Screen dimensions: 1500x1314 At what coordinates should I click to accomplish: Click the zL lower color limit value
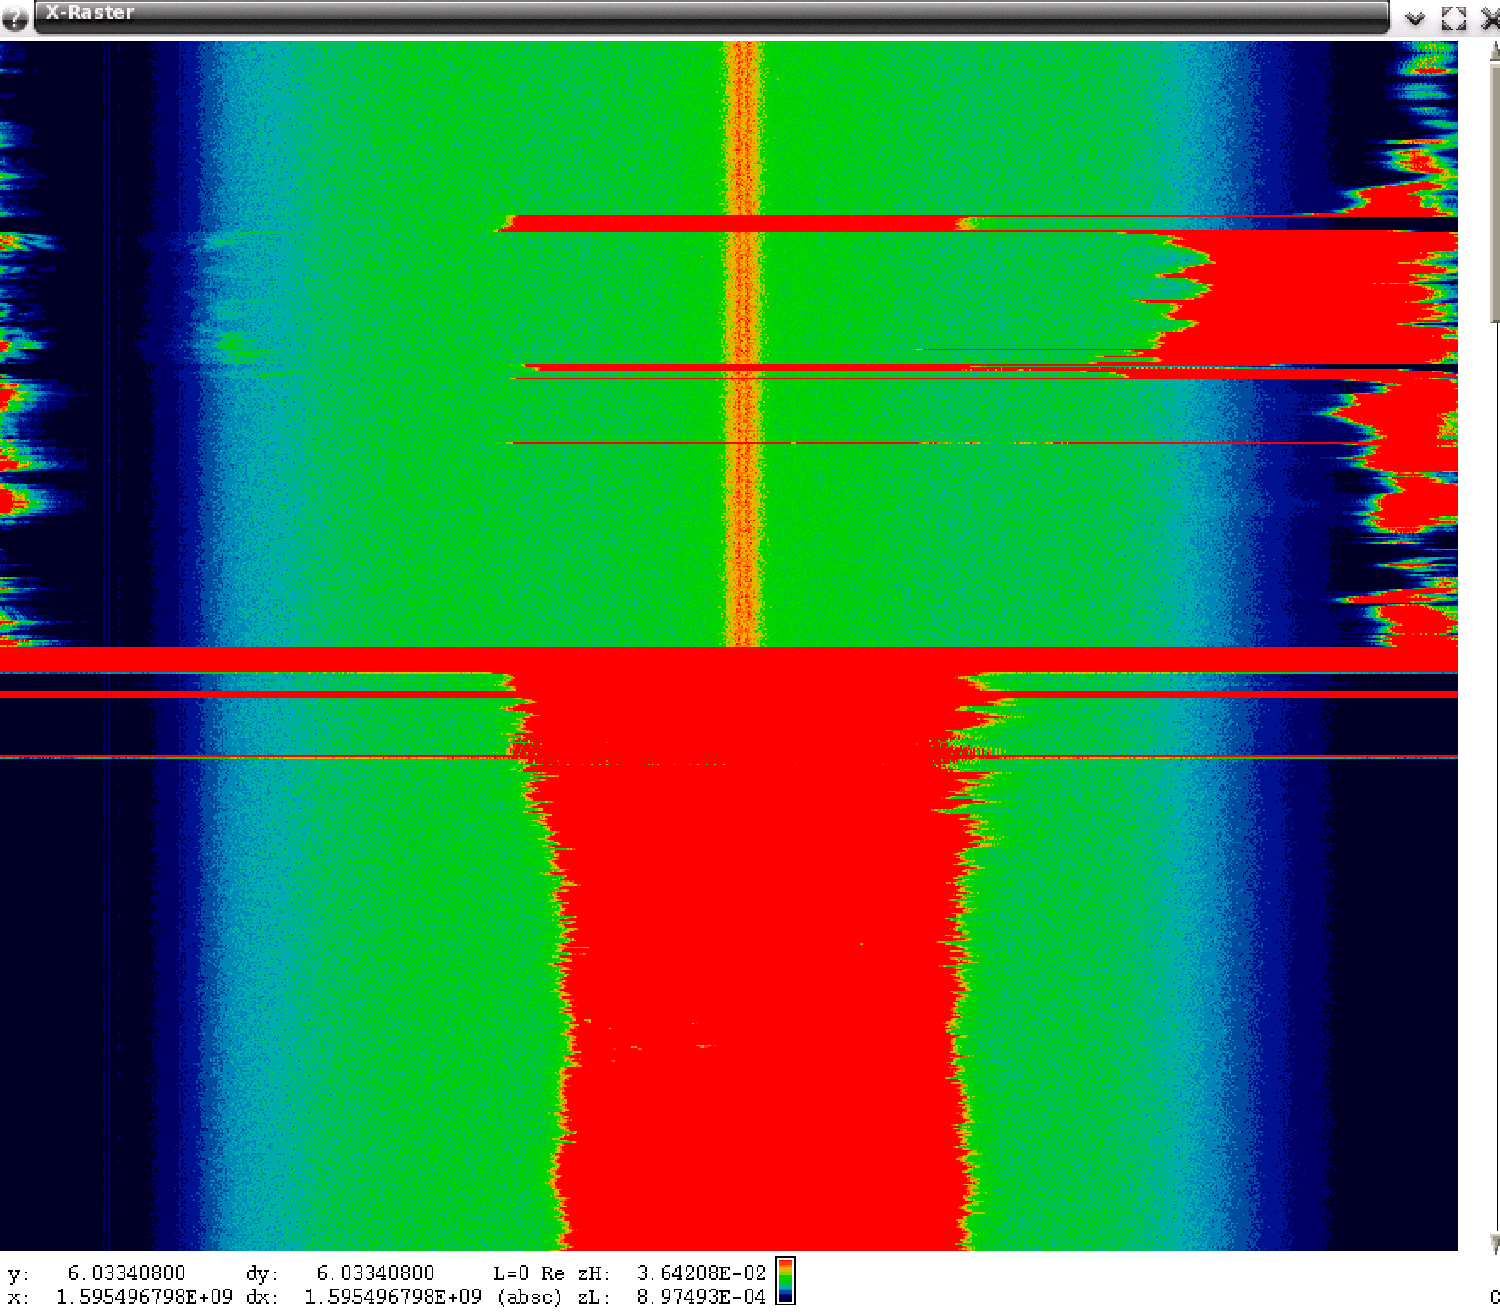700,1297
